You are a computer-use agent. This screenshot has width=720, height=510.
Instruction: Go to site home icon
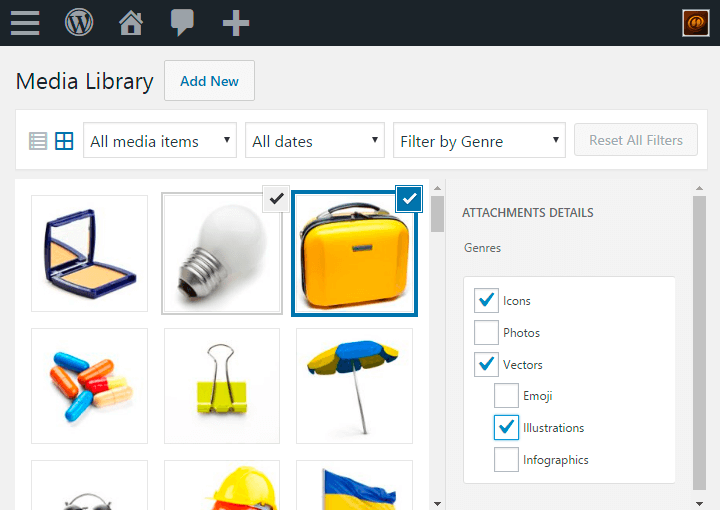click(131, 23)
